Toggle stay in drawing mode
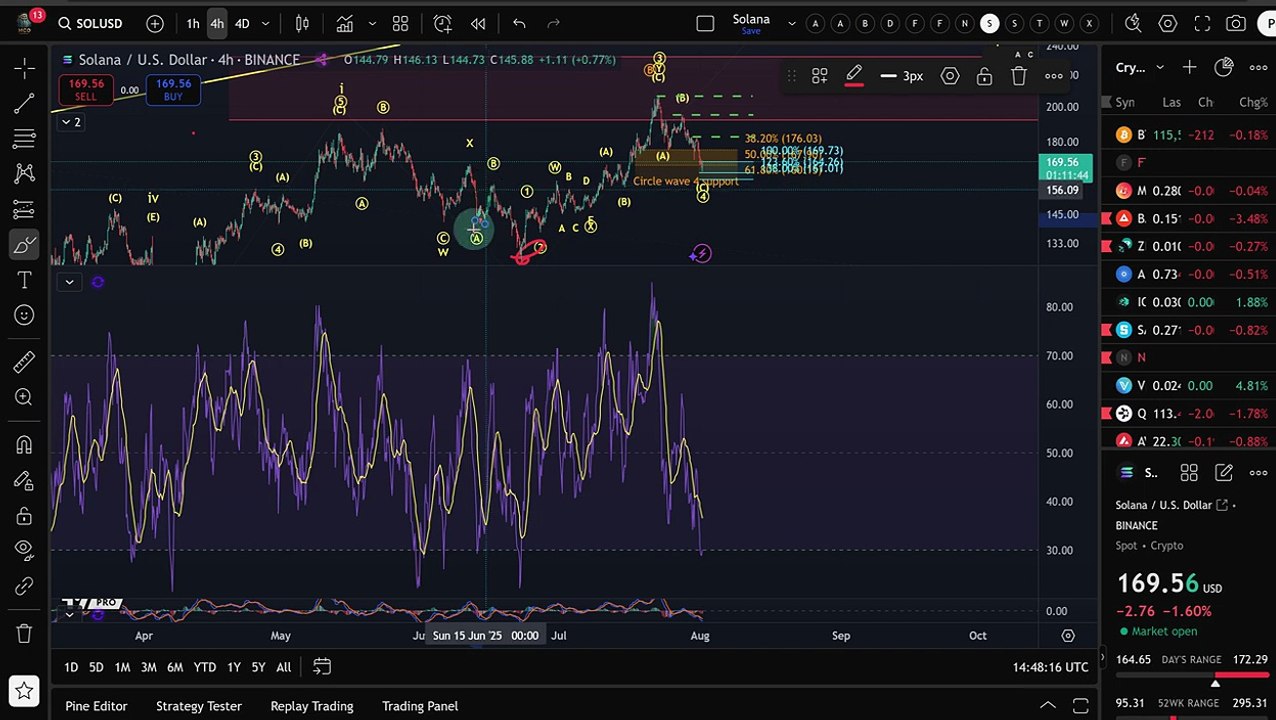Image resolution: width=1276 pixels, height=720 pixels. point(25,480)
